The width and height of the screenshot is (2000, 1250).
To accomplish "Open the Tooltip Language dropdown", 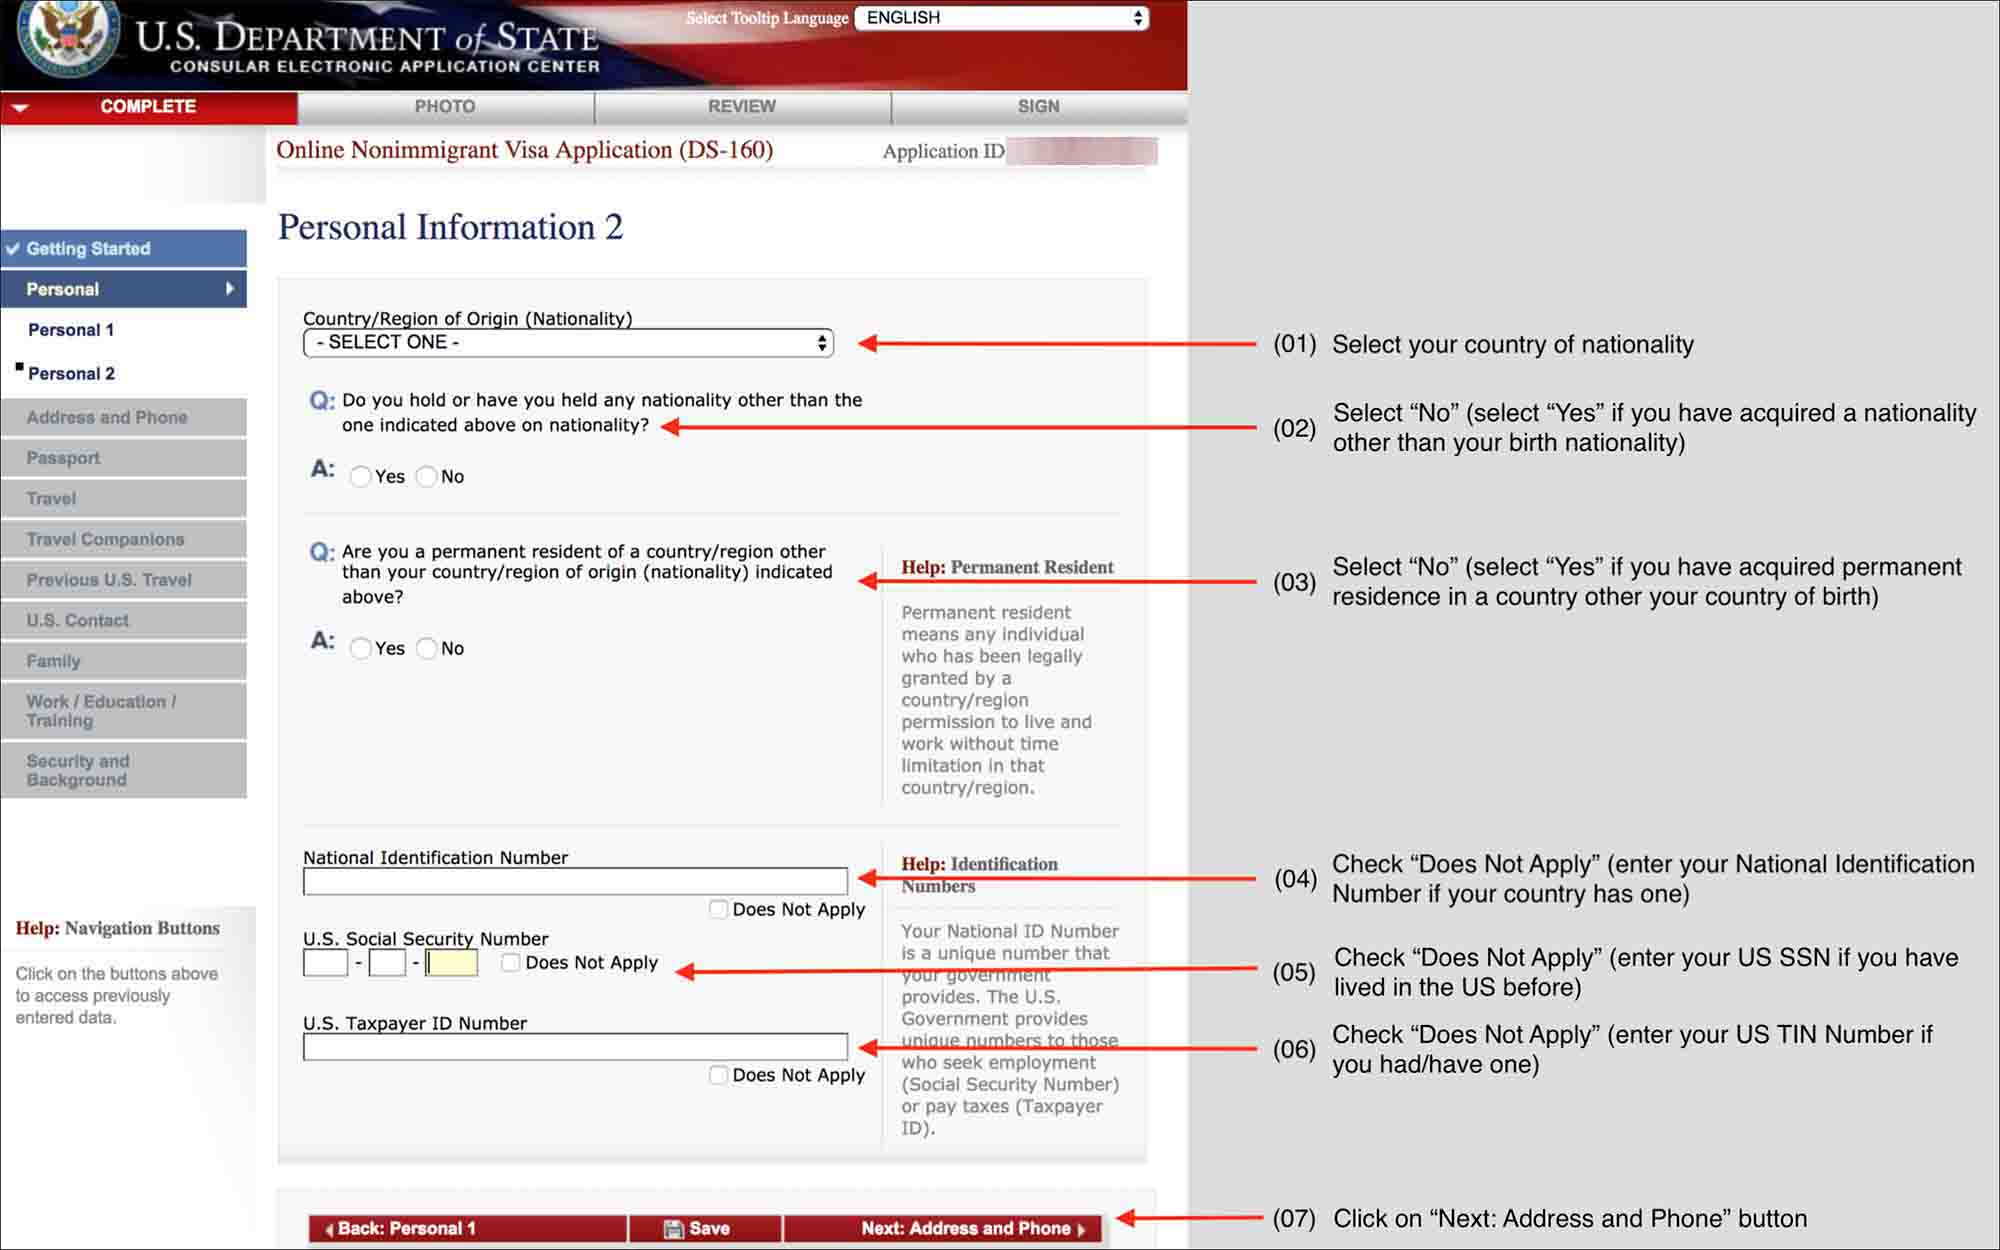I will click(x=1002, y=18).
